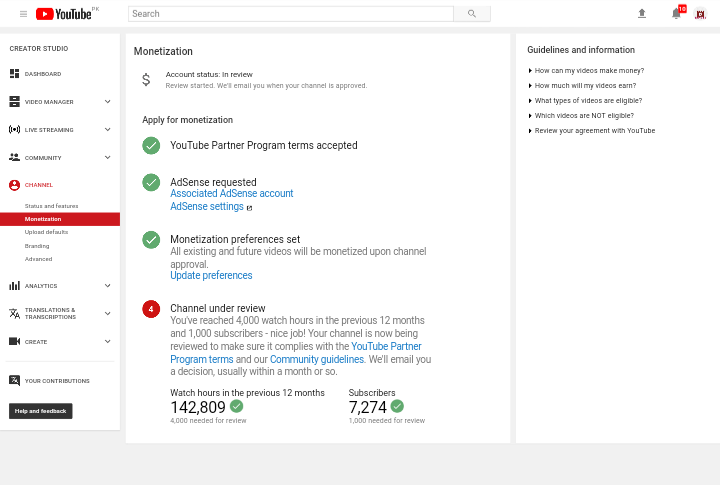This screenshot has width=720, height=485.
Task: Click the Your Contributions icon
Action: pyautogui.click(x=14, y=380)
